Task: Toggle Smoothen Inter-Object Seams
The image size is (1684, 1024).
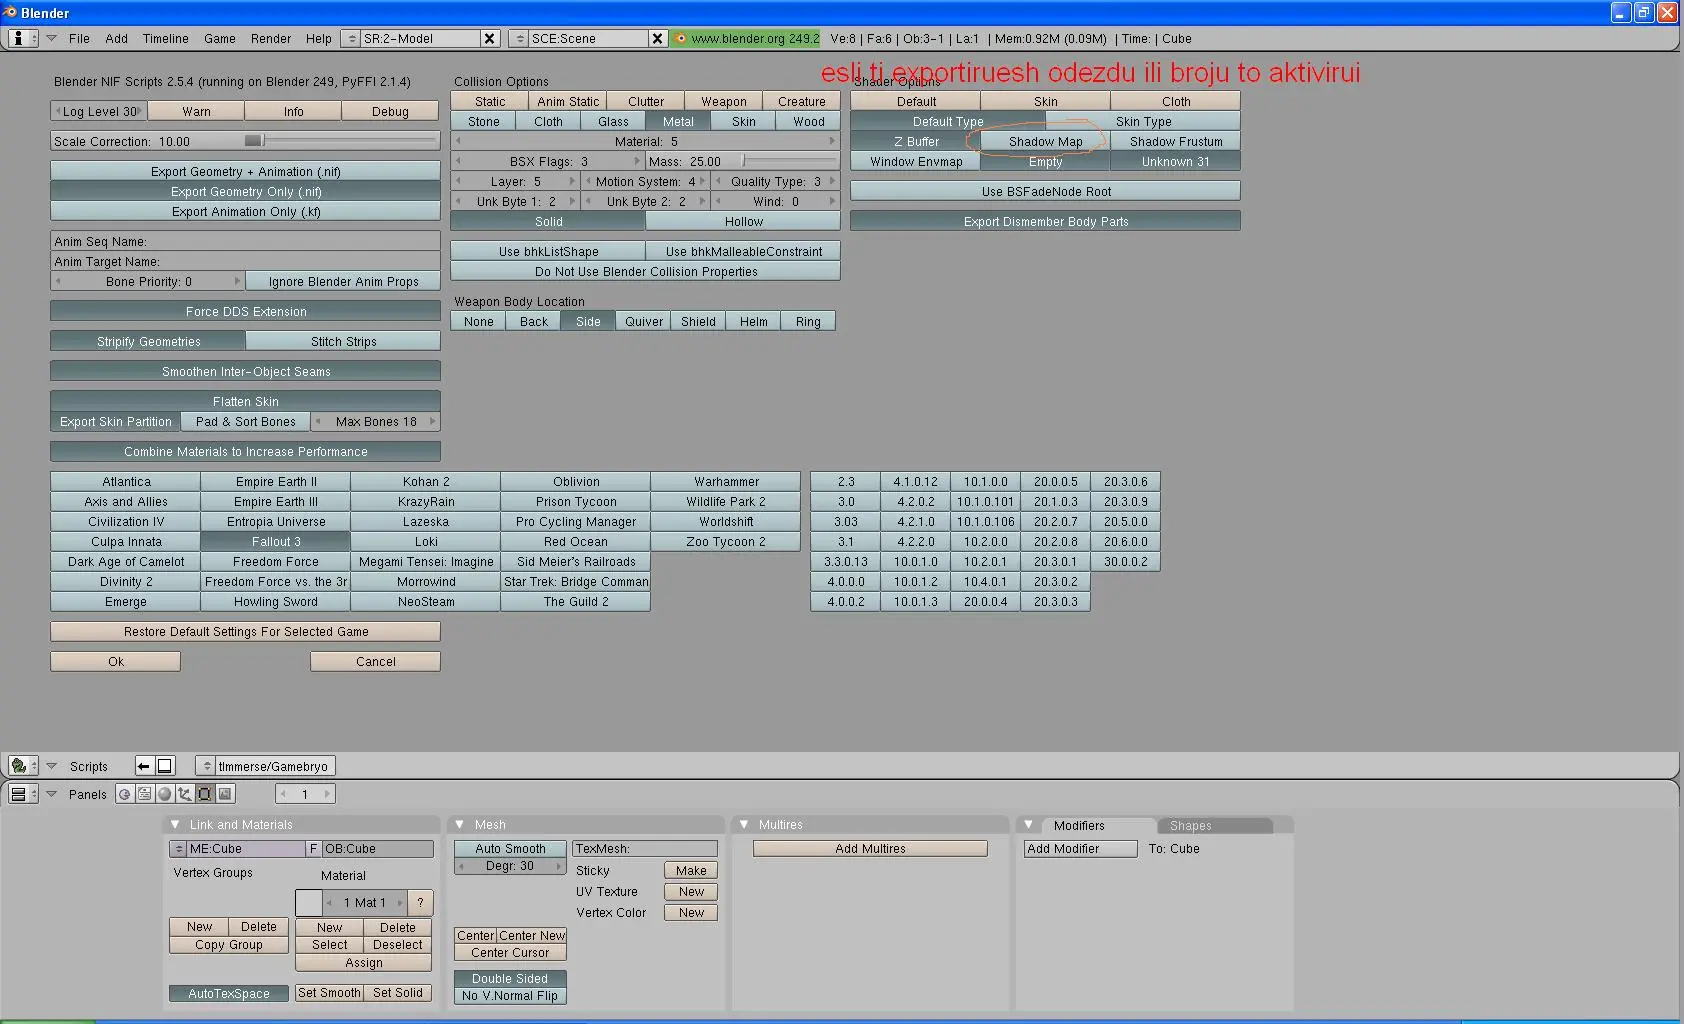Action: pyautogui.click(x=245, y=371)
